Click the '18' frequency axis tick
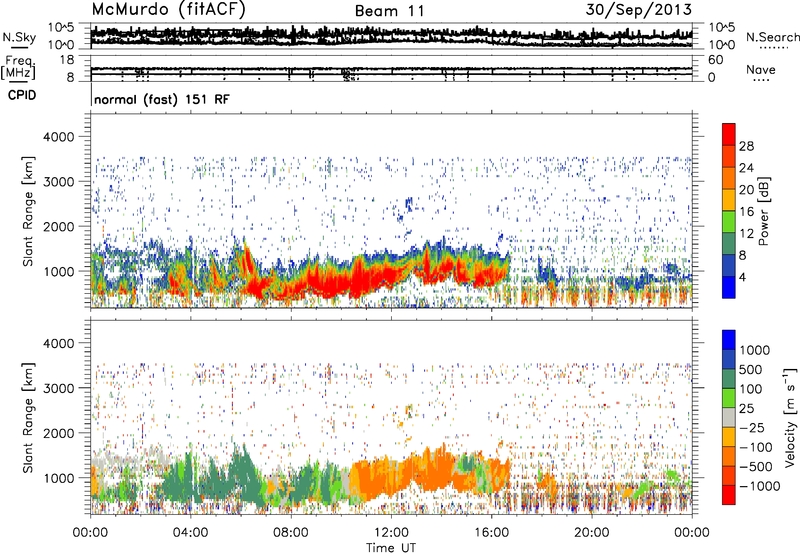Image resolution: width=800 pixels, height=554 pixels. pyautogui.click(x=67, y=60)
